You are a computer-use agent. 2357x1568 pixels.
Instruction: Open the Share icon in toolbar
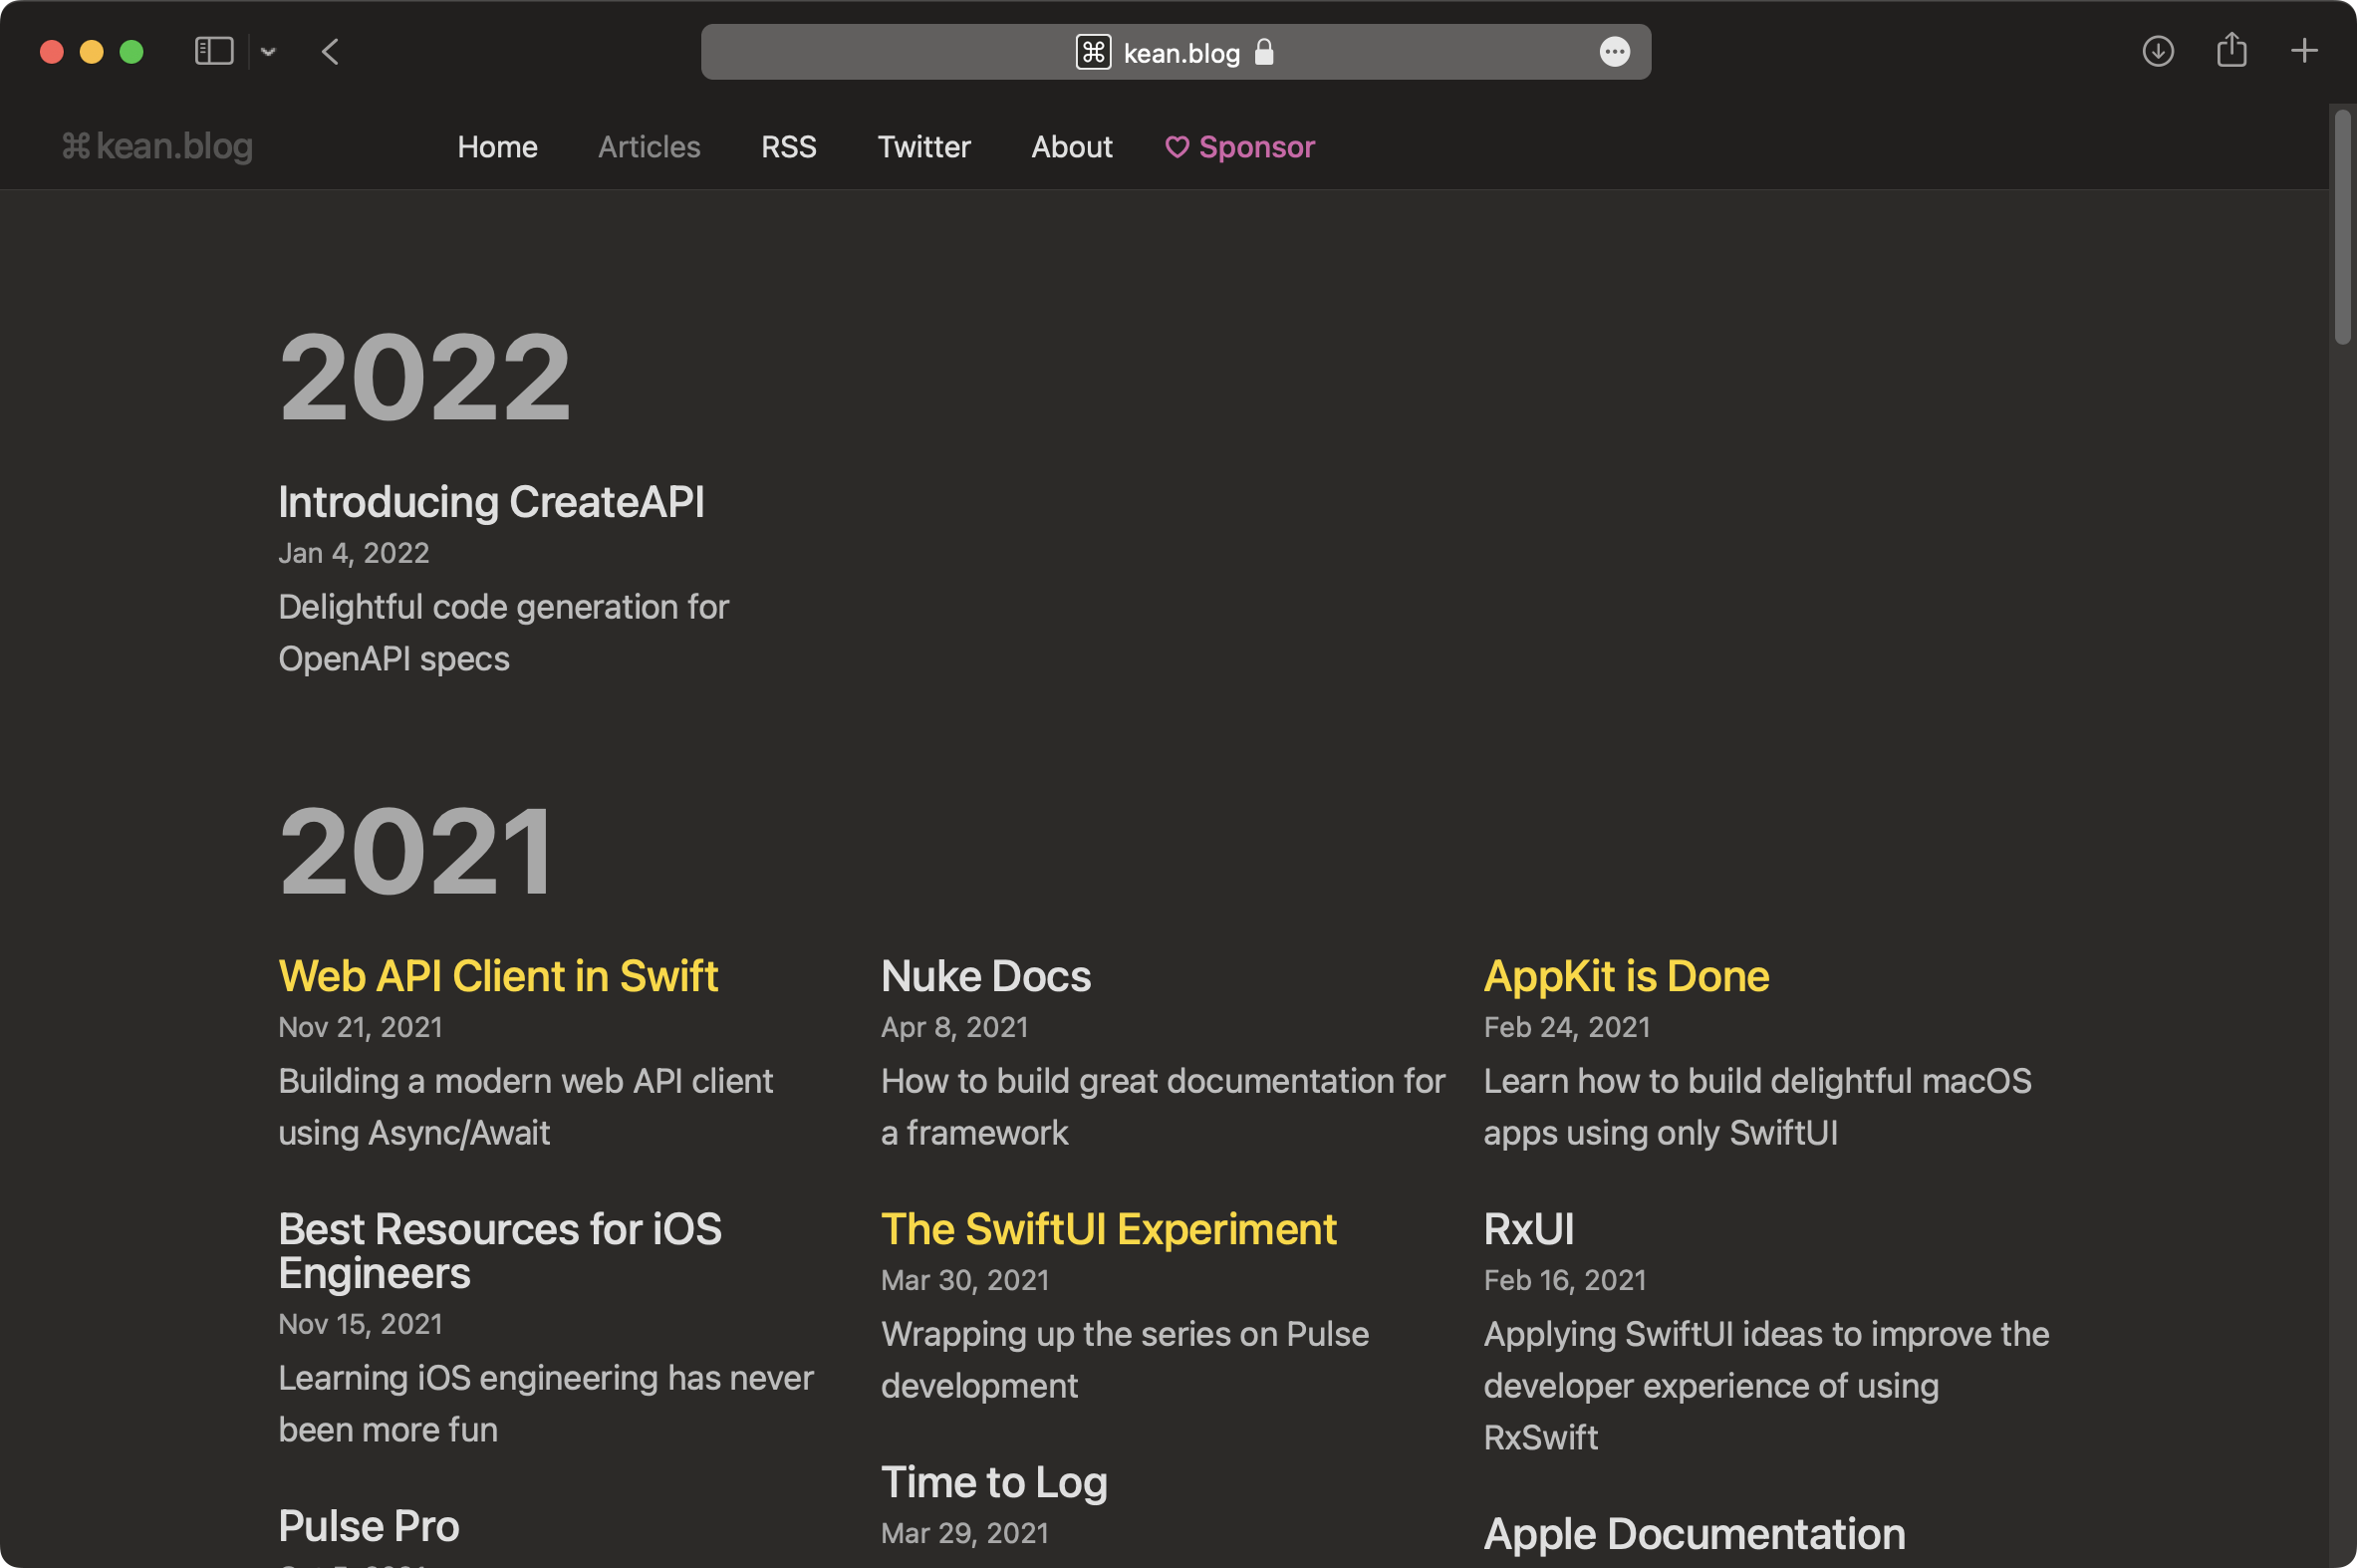click(2231, 50)
